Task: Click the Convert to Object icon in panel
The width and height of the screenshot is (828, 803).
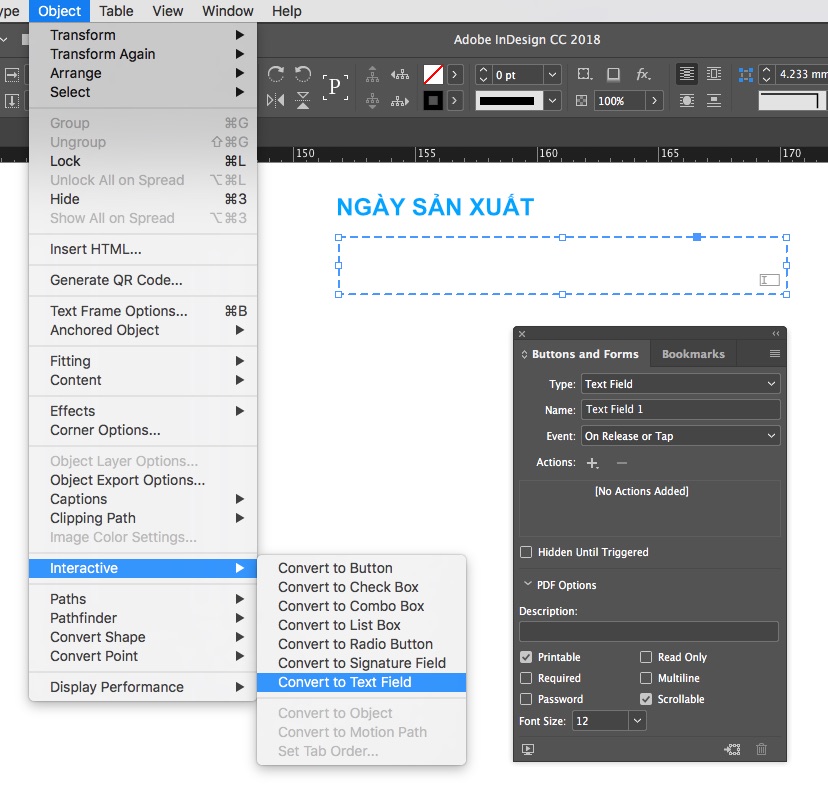Action: [x=733, y=749]
